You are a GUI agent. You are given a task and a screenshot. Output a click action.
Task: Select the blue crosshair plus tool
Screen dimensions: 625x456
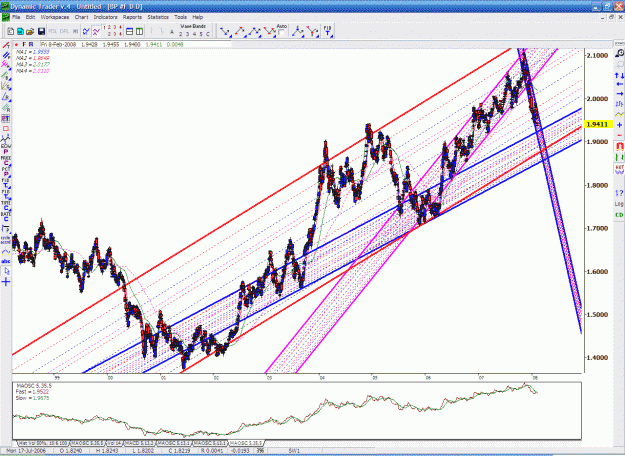pyautogui.click(x=6, y=283)
